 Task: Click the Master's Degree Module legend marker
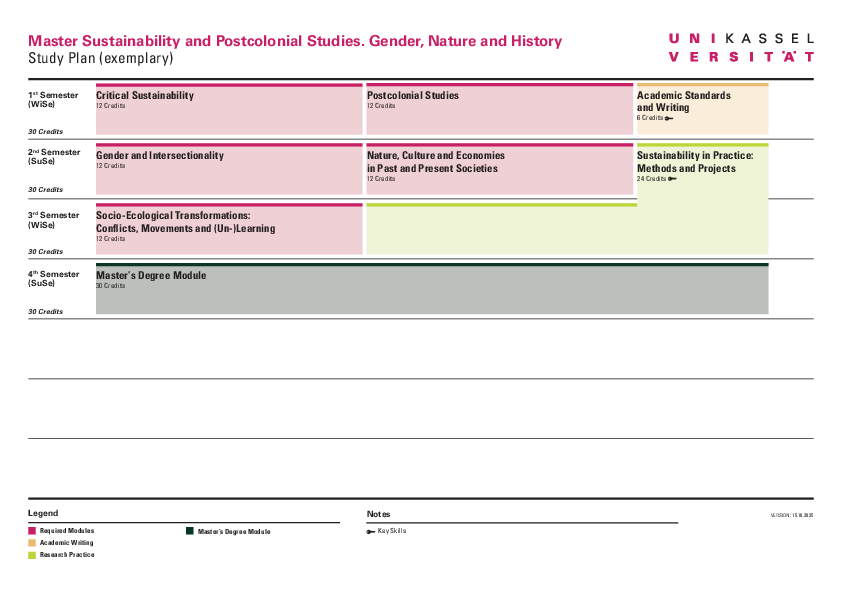190,531
